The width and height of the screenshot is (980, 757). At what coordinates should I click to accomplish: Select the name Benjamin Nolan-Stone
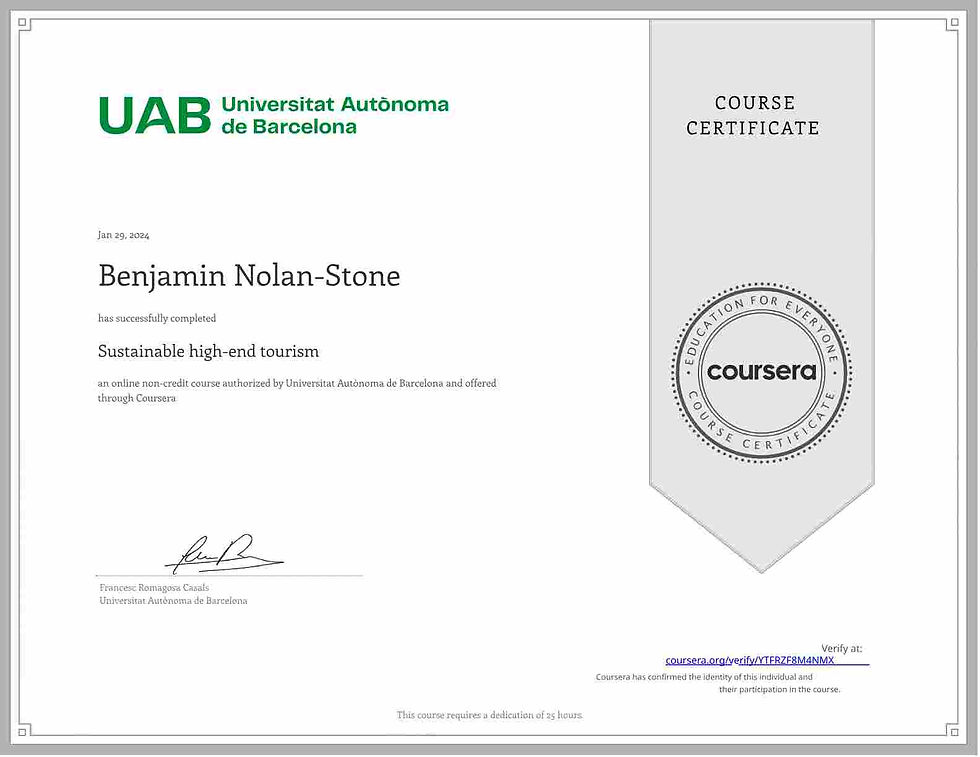click(x=249, y=276)
